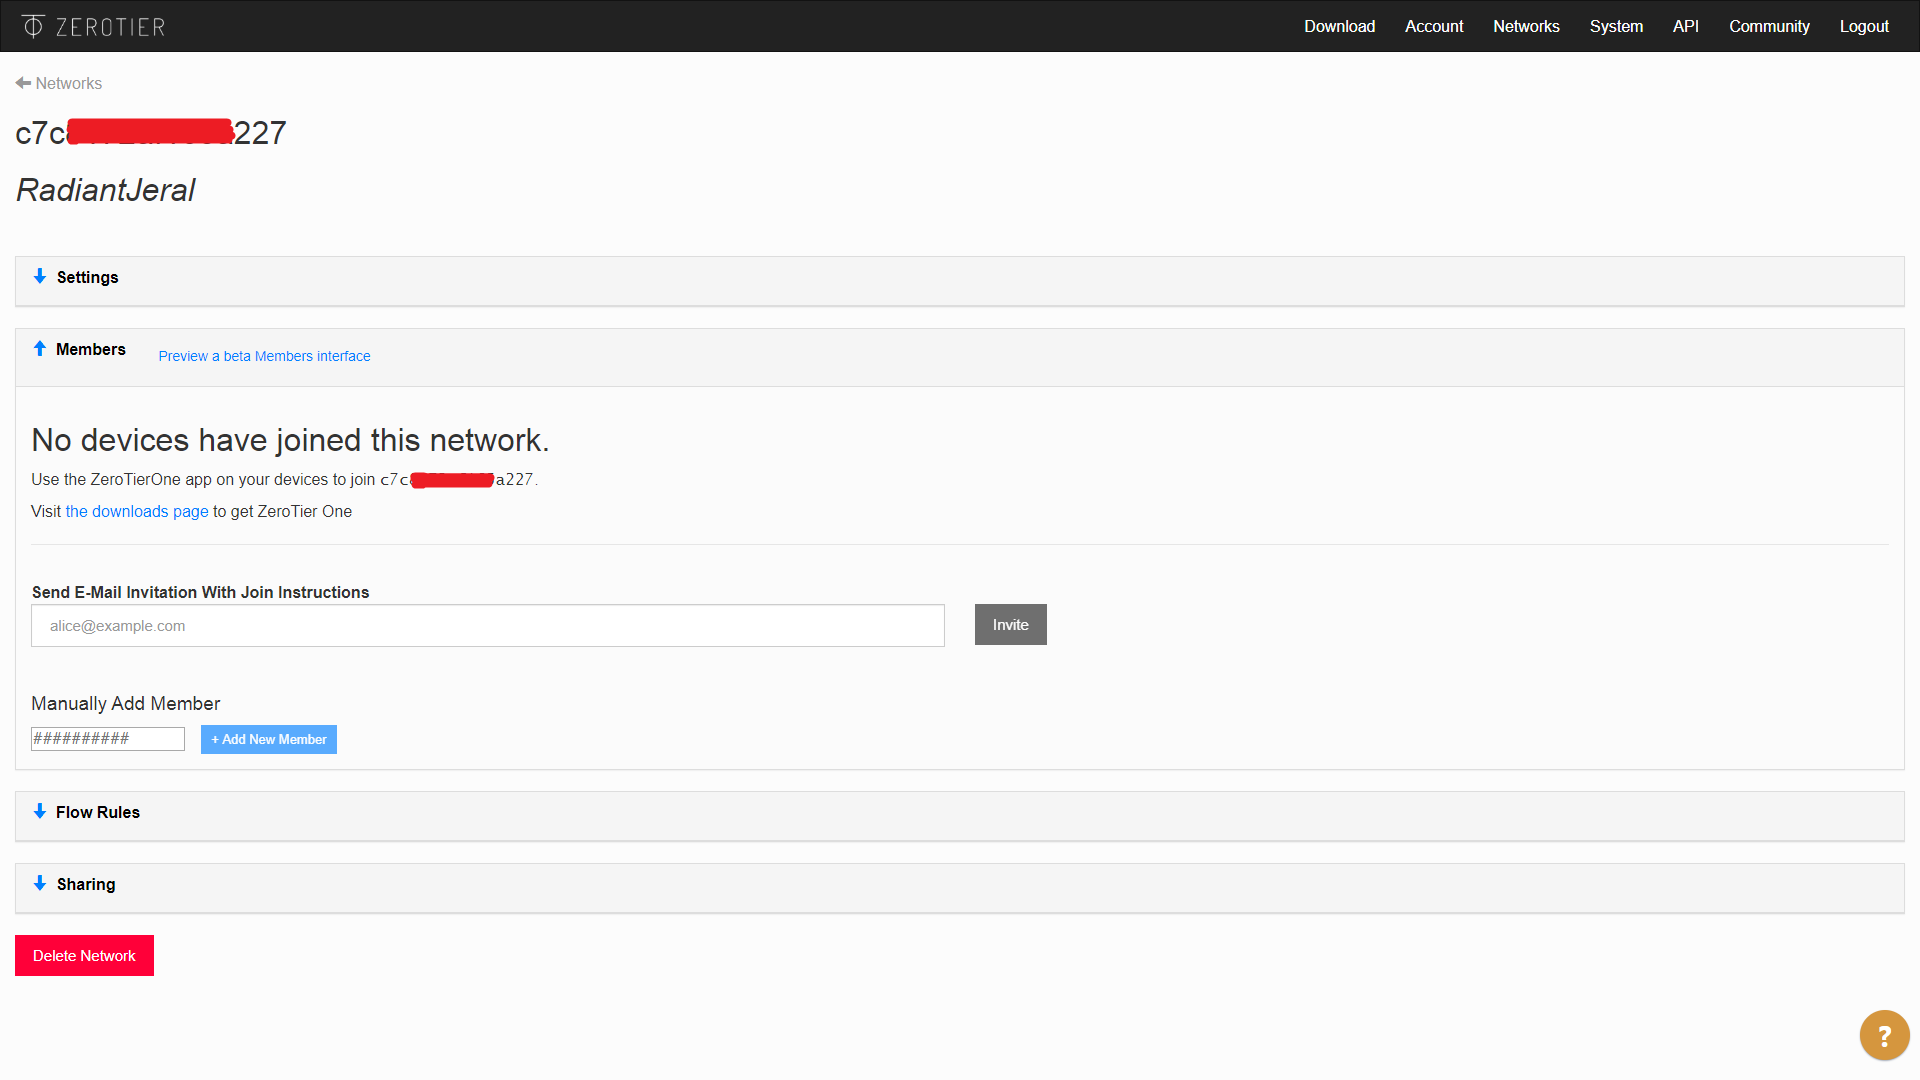Image resolution: width=1920 pixels, height=1080 pixels.
Task: Click the down arrow beside Sharing
Action: (x=40, y=883)
